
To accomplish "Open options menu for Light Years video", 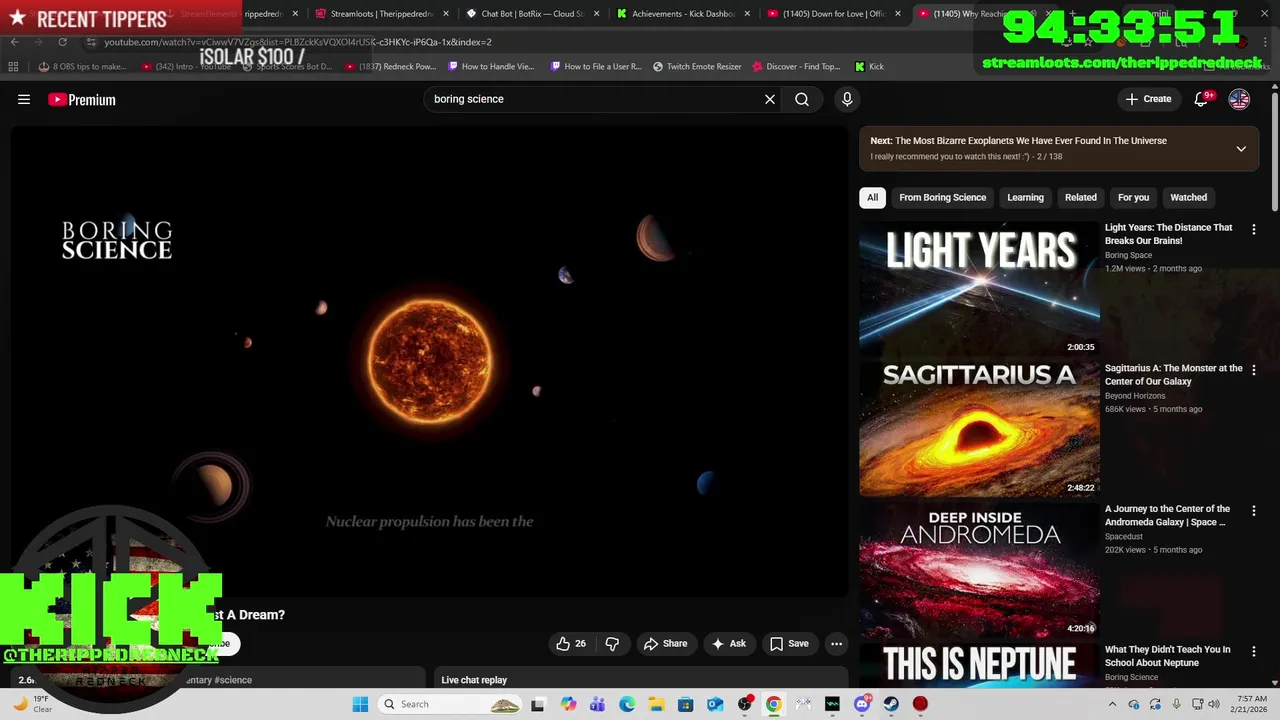I will coord(1254,229).
